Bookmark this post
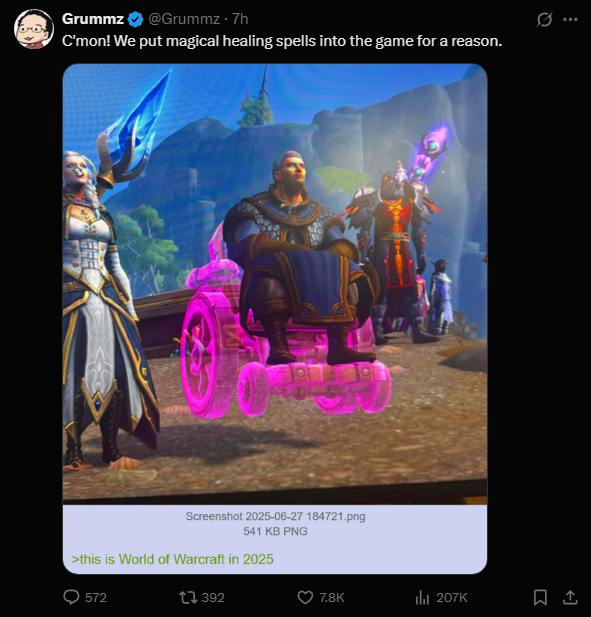Screen dimensions: 591x617 point(540,597)
